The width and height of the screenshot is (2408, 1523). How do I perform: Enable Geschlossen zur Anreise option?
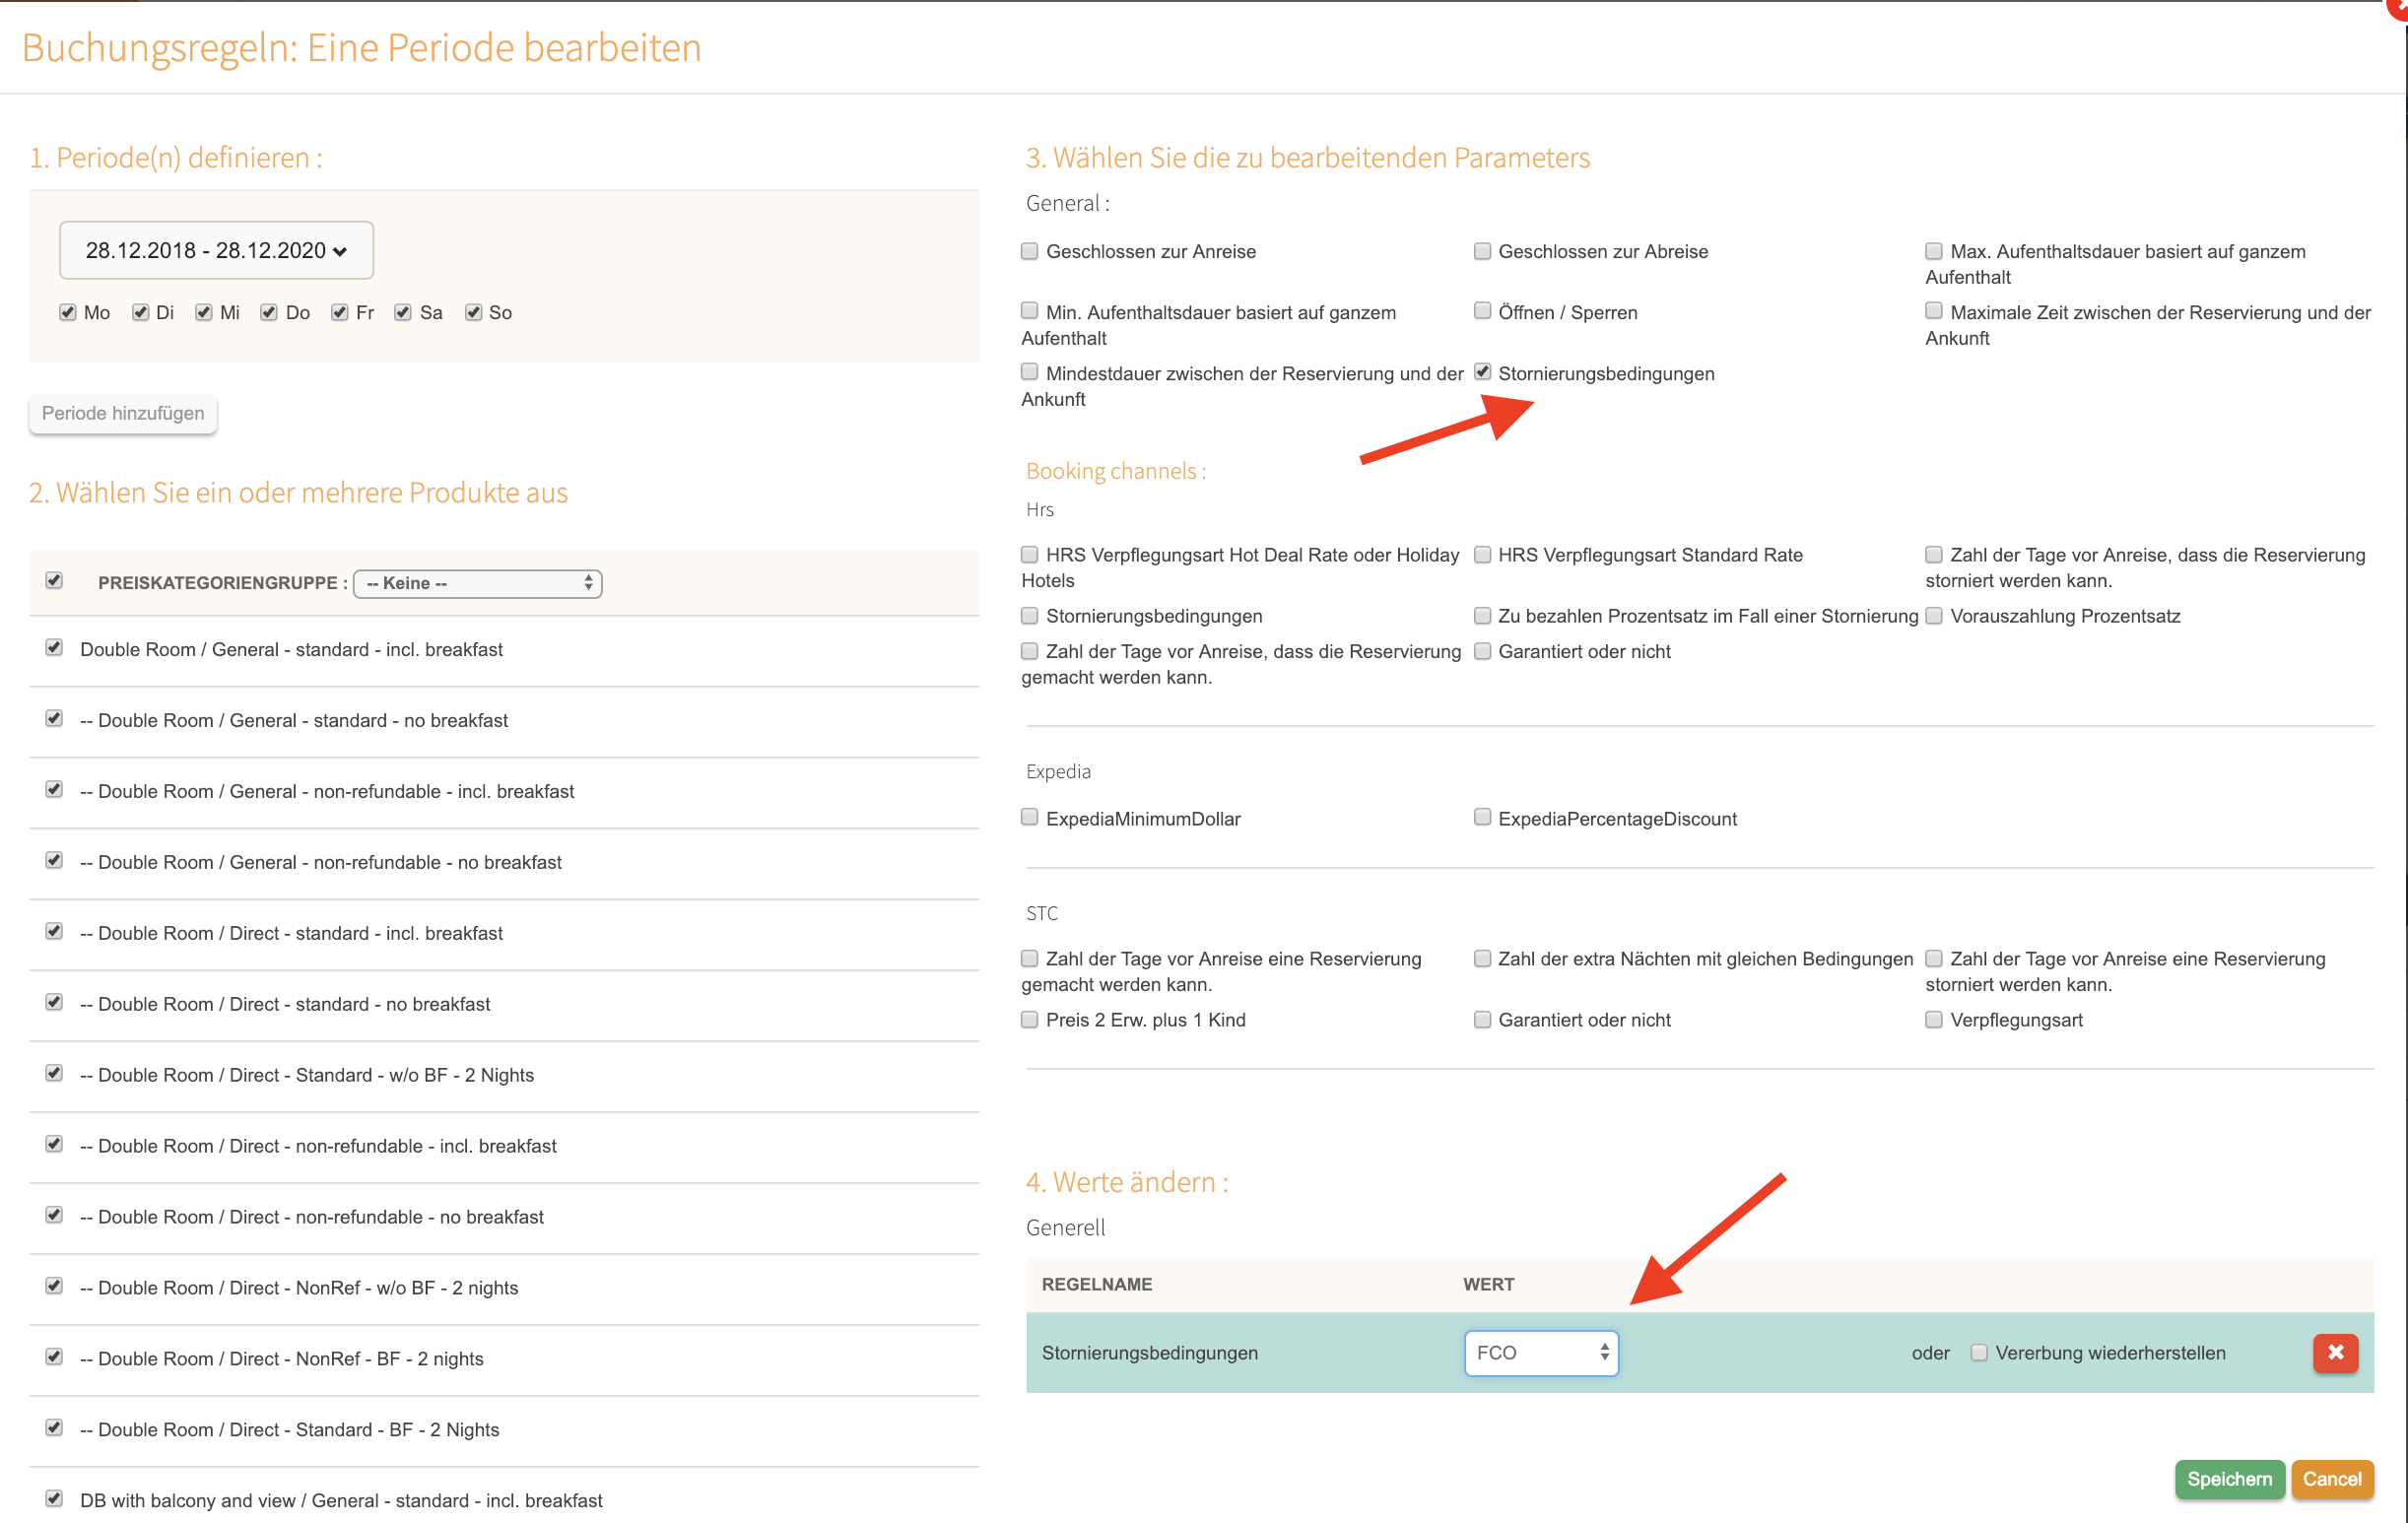point(1029,251)
